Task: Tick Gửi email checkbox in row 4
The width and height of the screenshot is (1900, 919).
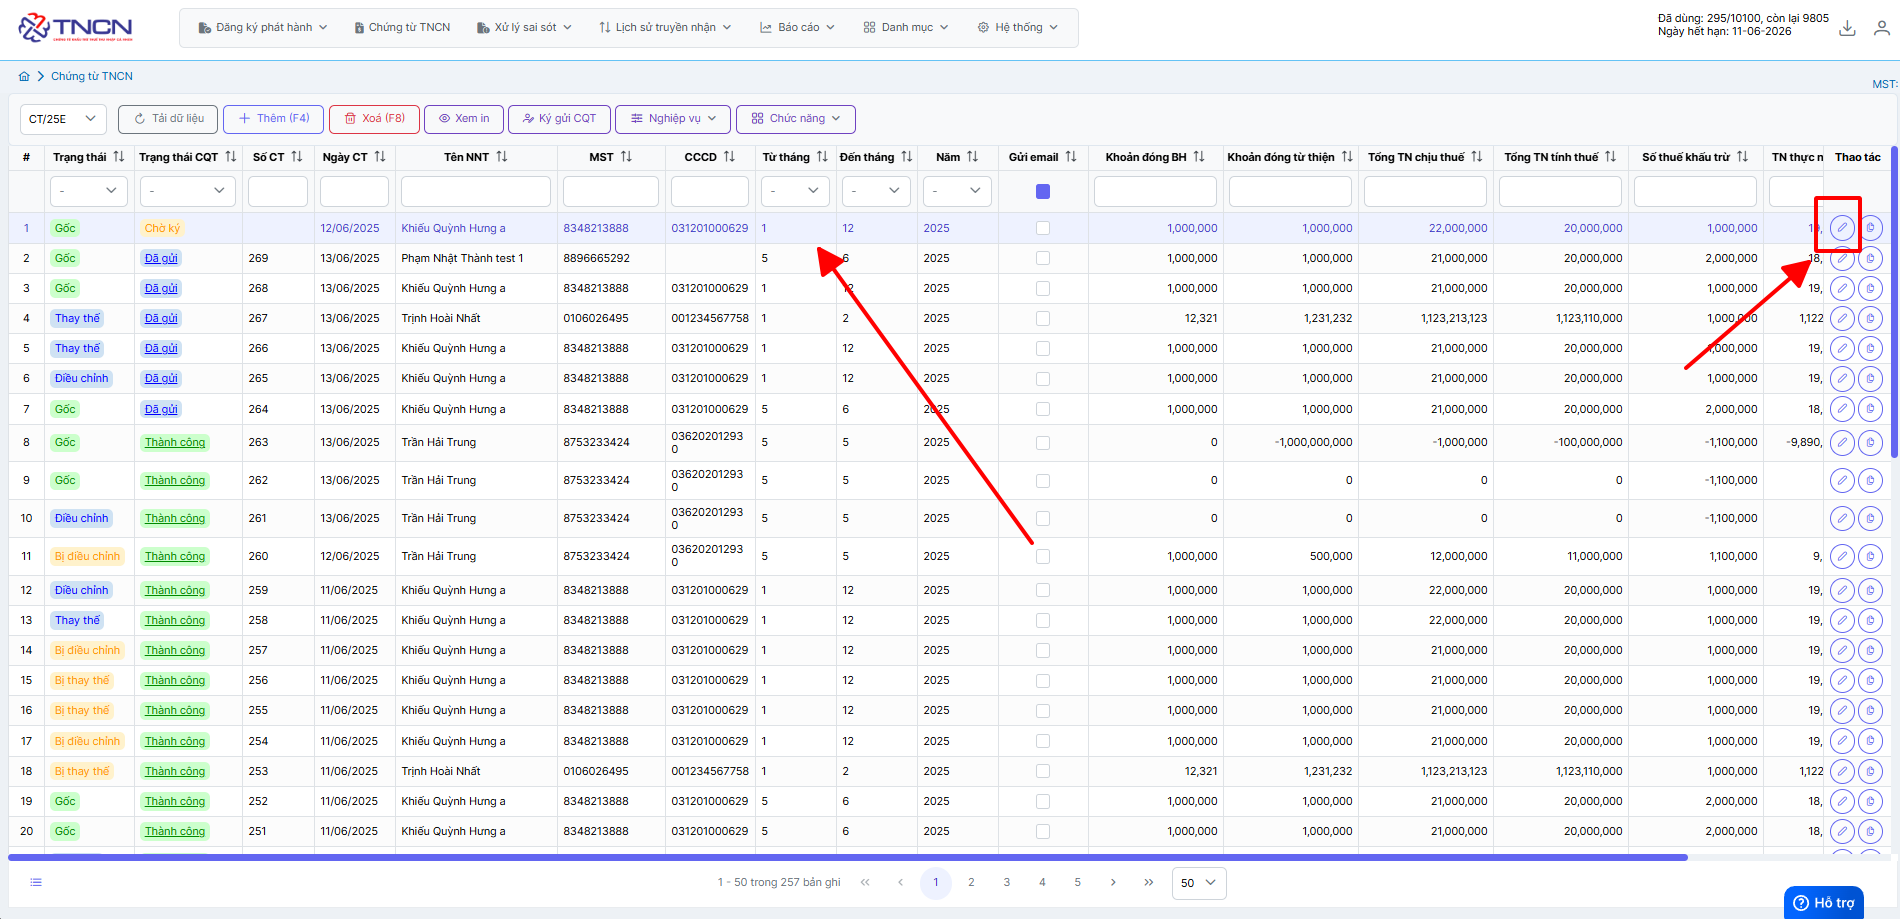Action: 1043,319
